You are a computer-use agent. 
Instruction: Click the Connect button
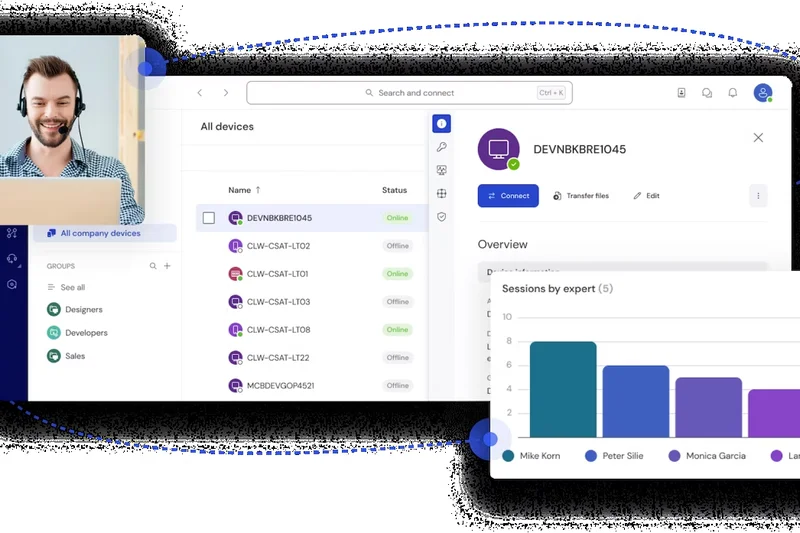[x=508, y=196]
